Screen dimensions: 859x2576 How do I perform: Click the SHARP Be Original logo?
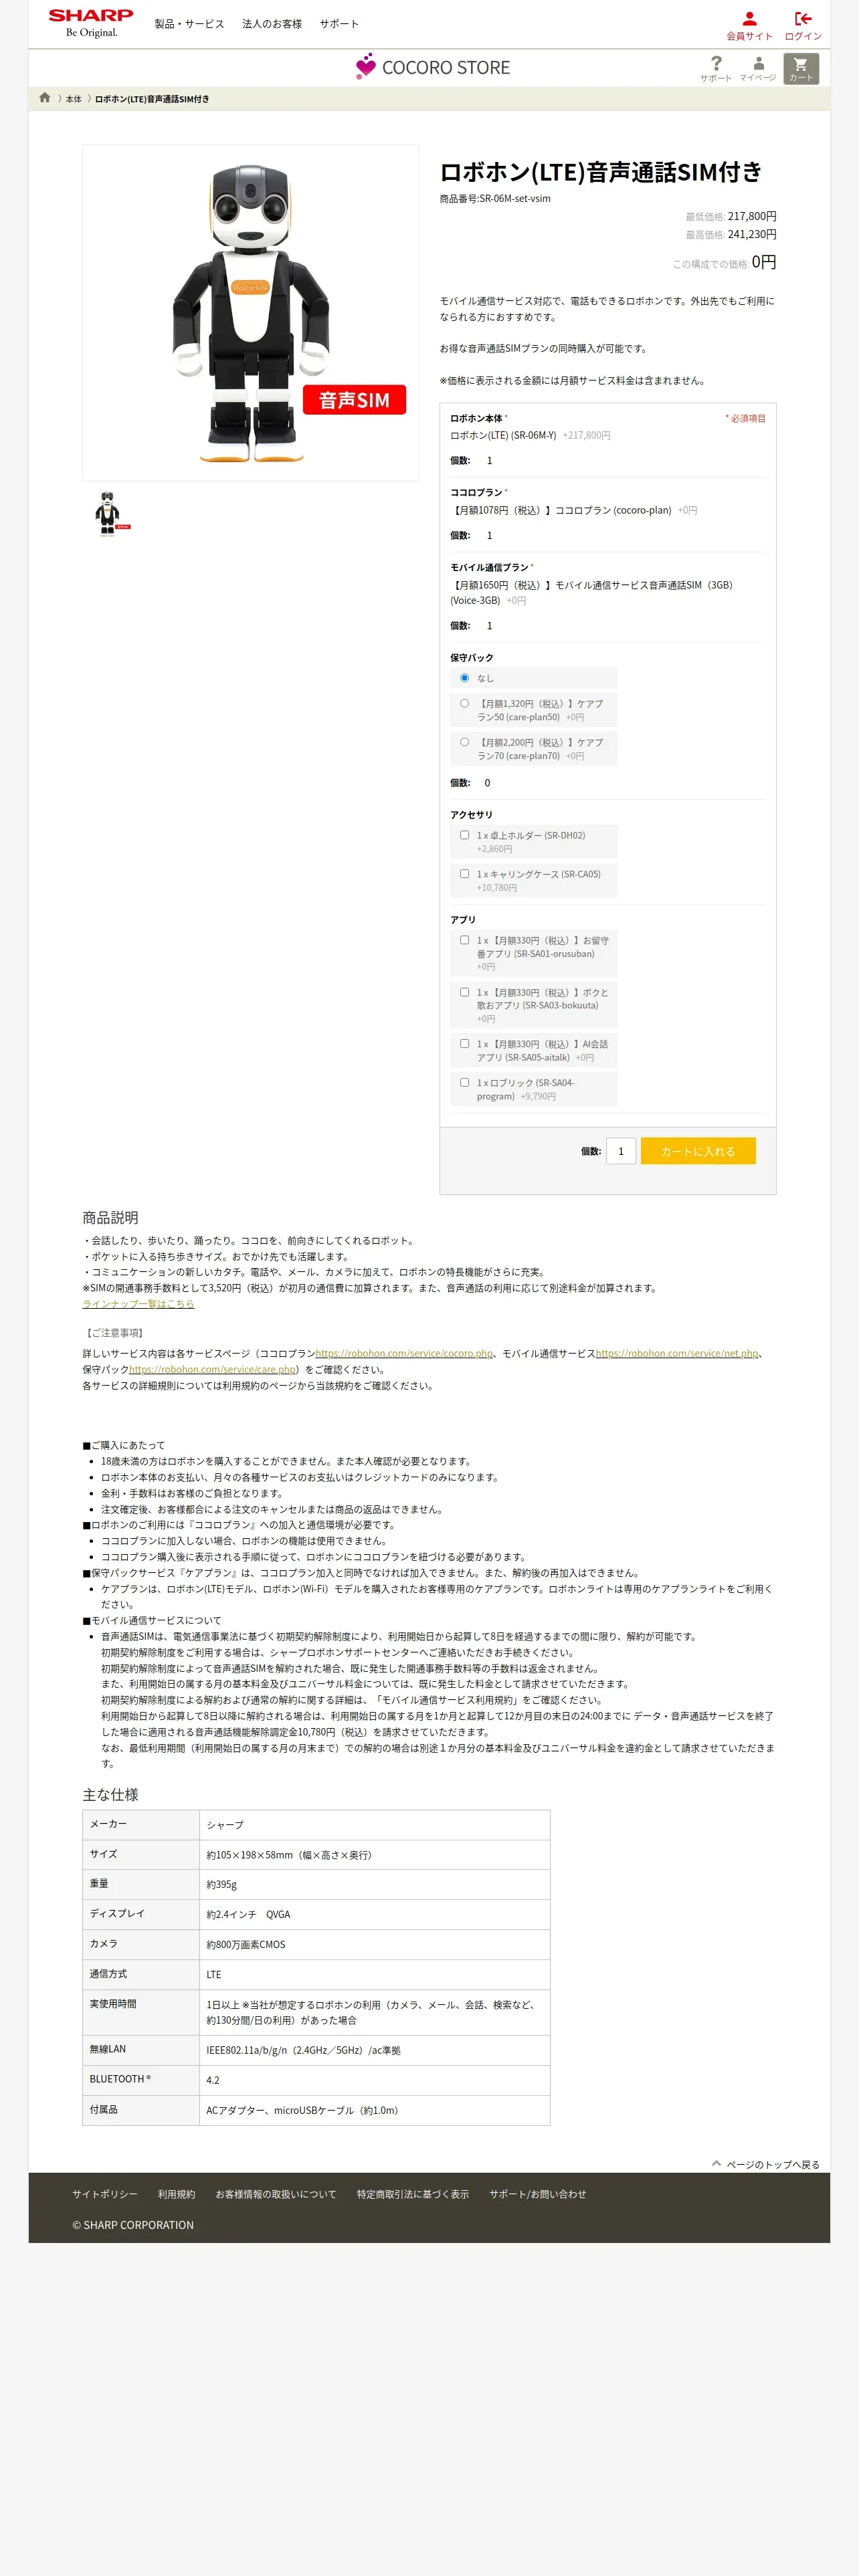(91, 23)
